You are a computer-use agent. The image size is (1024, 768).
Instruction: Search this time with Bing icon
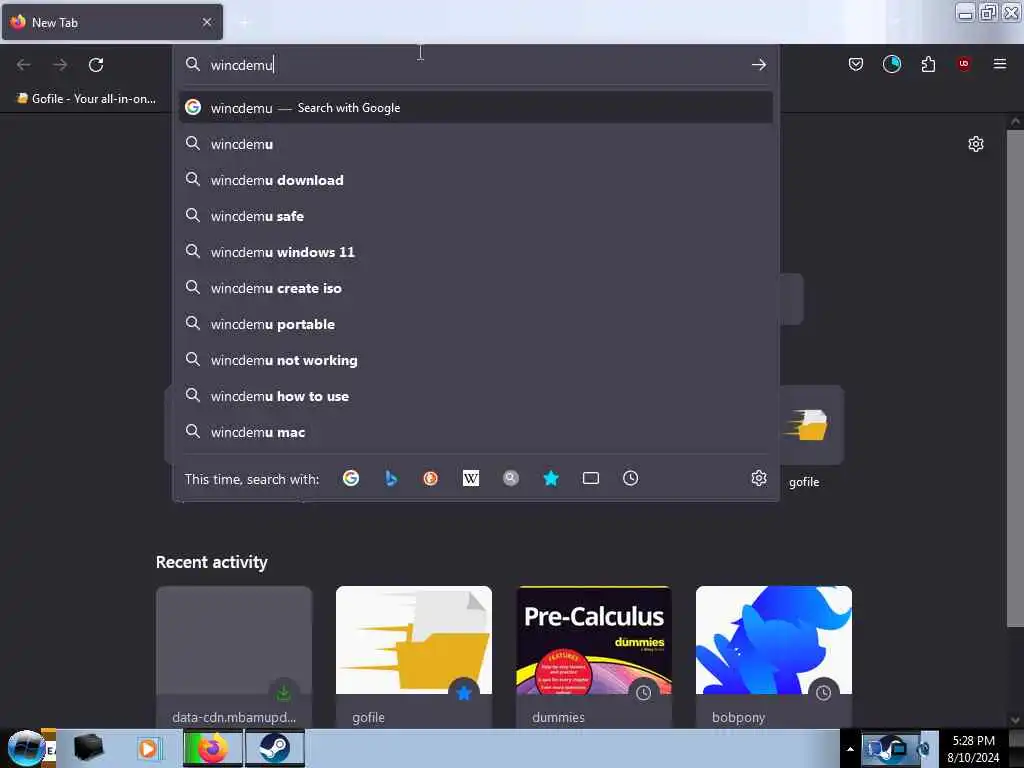coord(391,478)
